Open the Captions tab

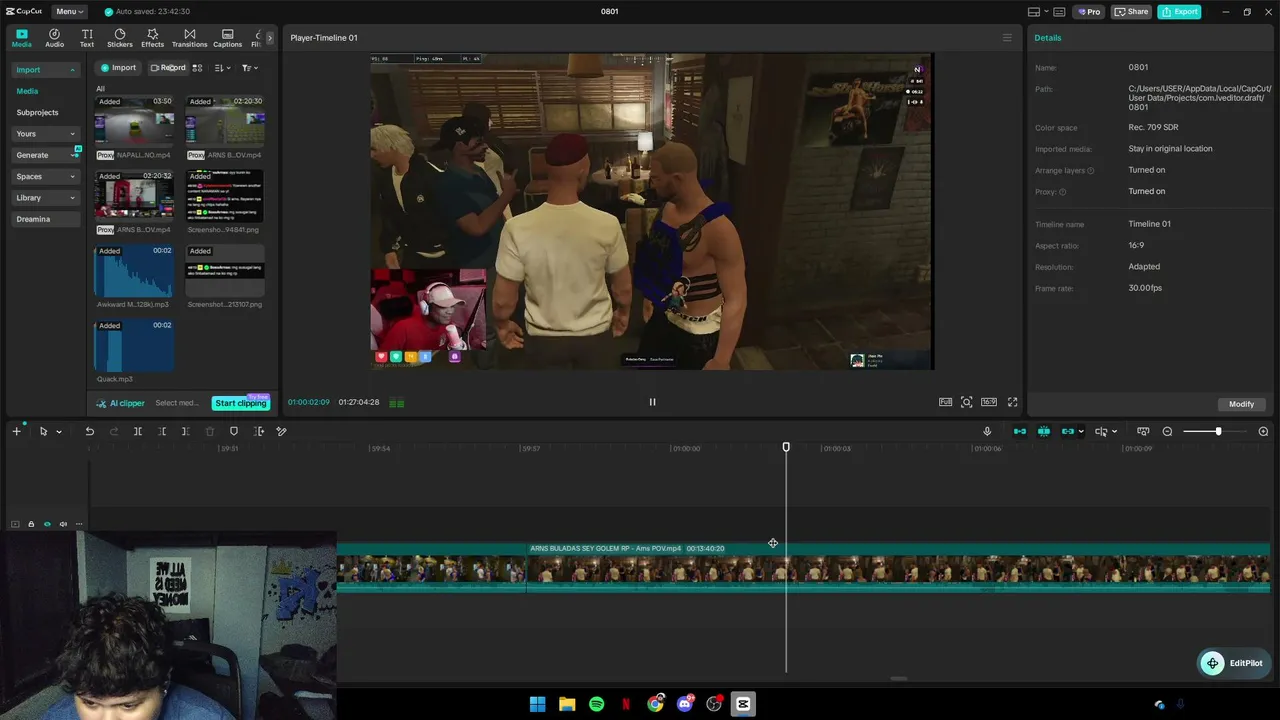point(227,38)
